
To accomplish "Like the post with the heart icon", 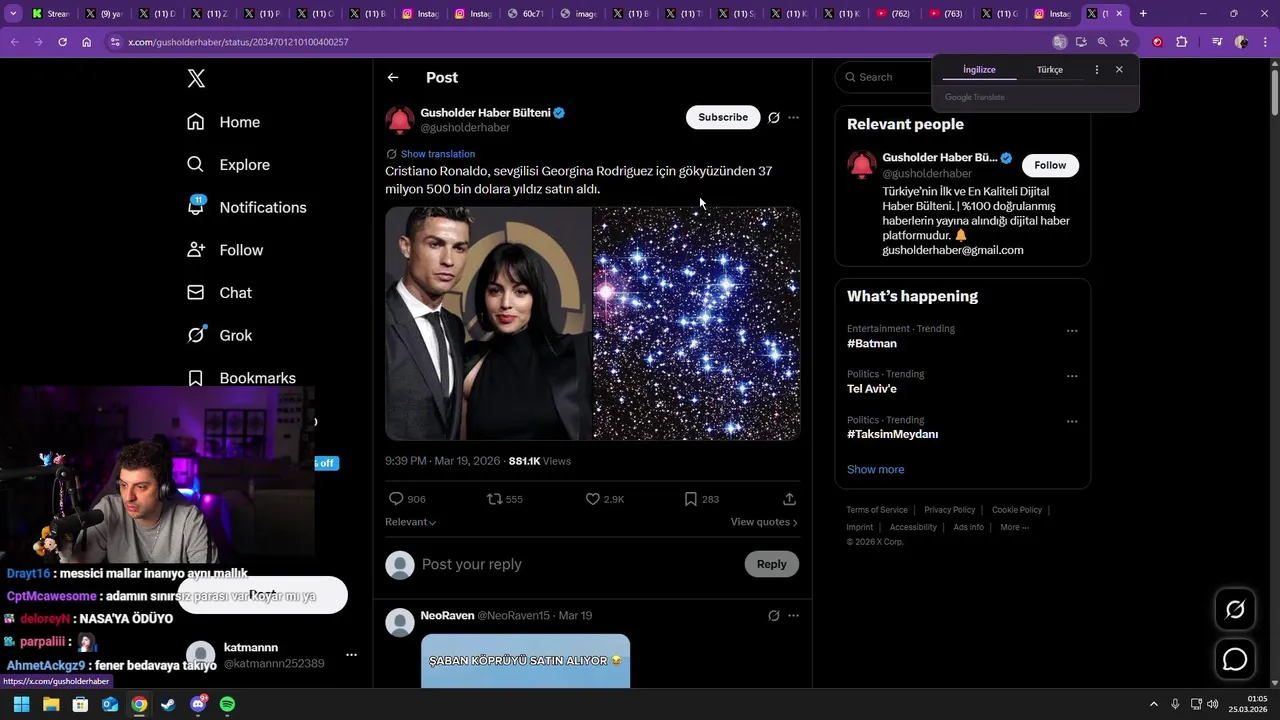I will tap(593, 499).
